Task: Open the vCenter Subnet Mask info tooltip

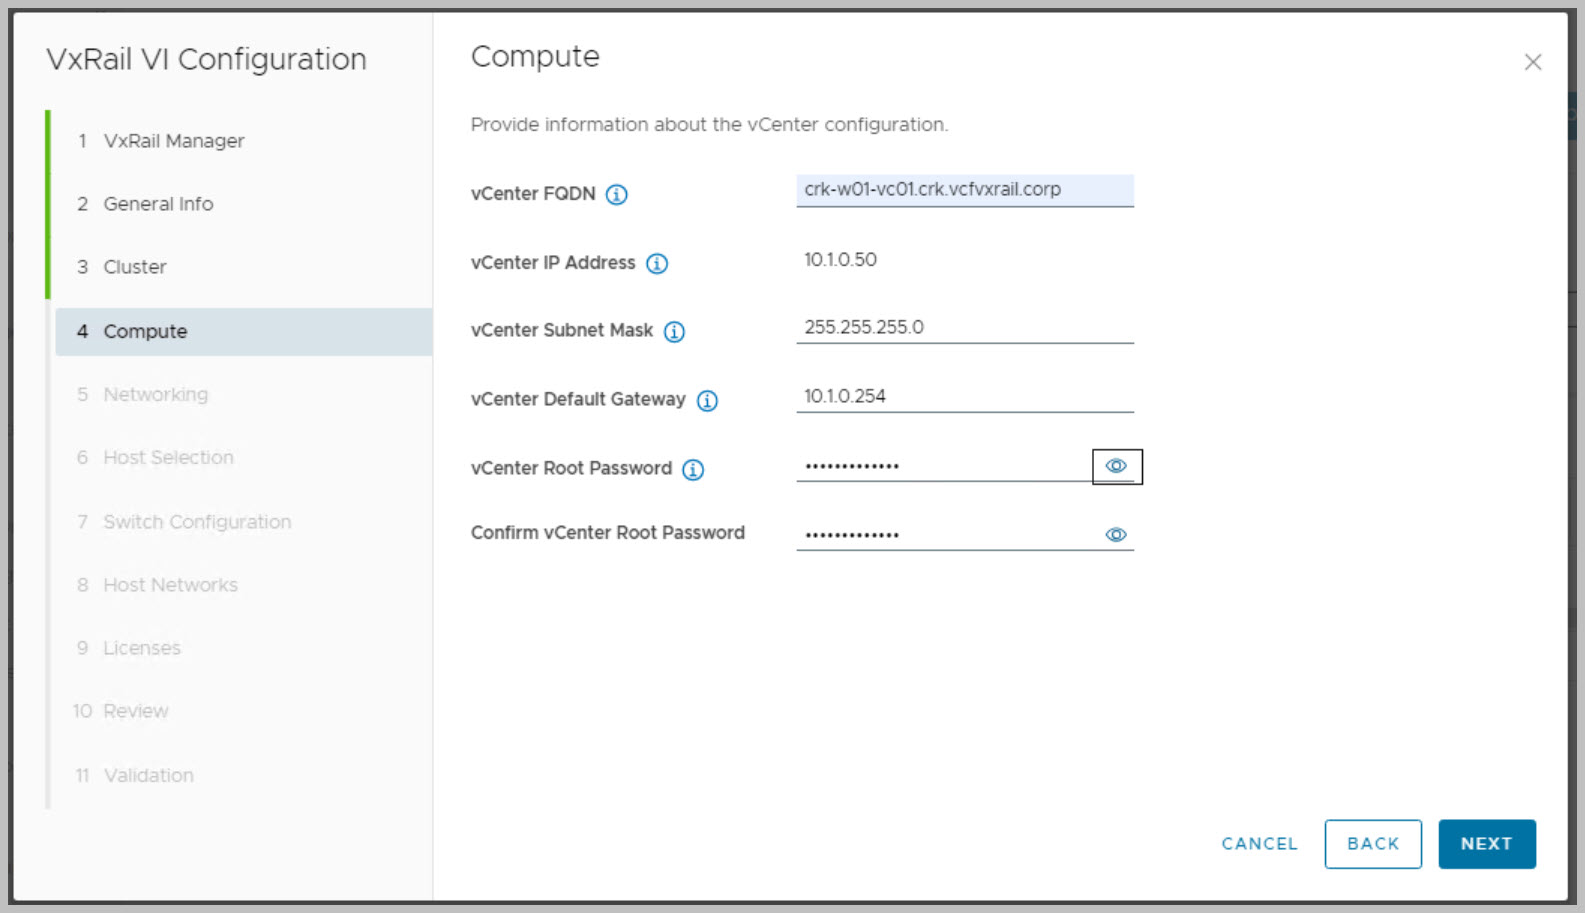Action: point(675,332)
